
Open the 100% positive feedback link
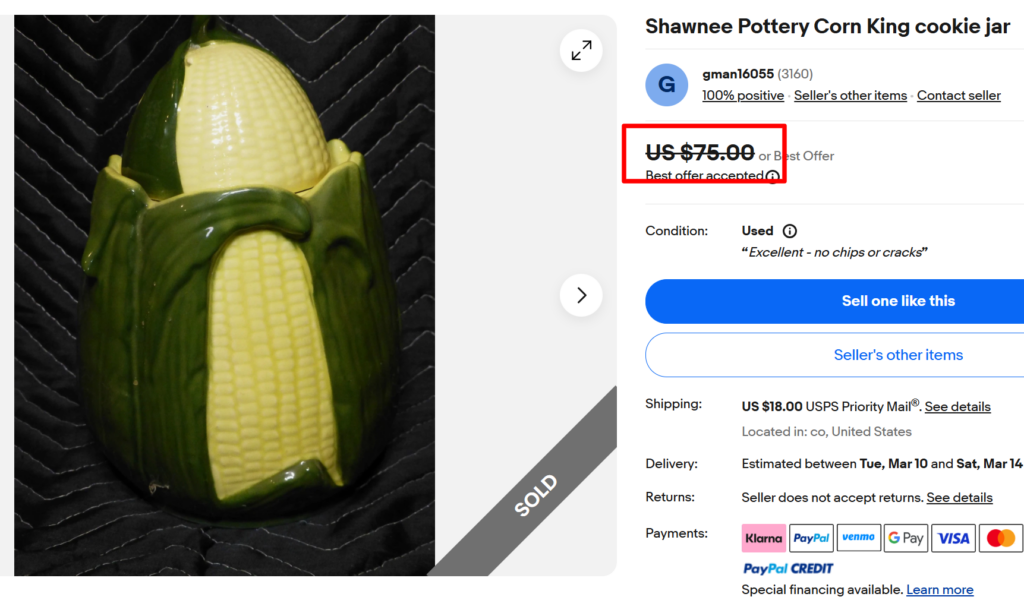[x=742, y=95]
